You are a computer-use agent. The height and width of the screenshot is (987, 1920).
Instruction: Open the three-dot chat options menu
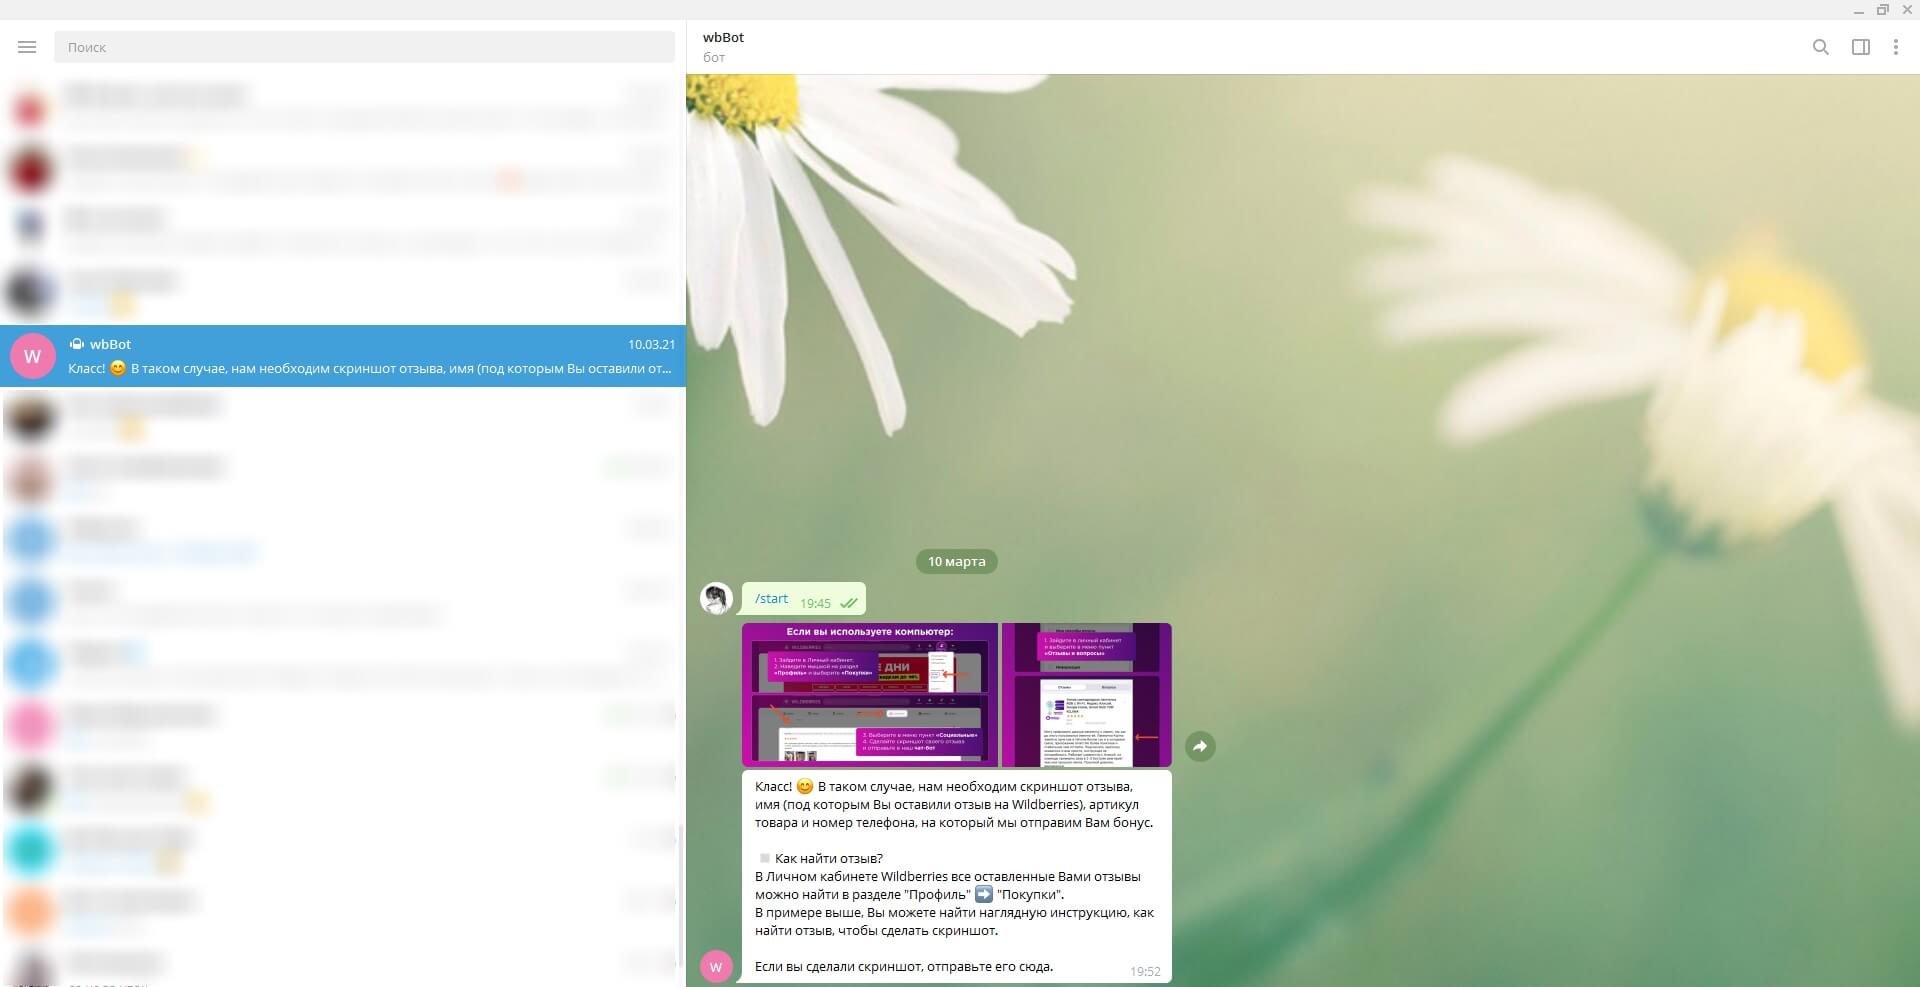[1895, 47]
